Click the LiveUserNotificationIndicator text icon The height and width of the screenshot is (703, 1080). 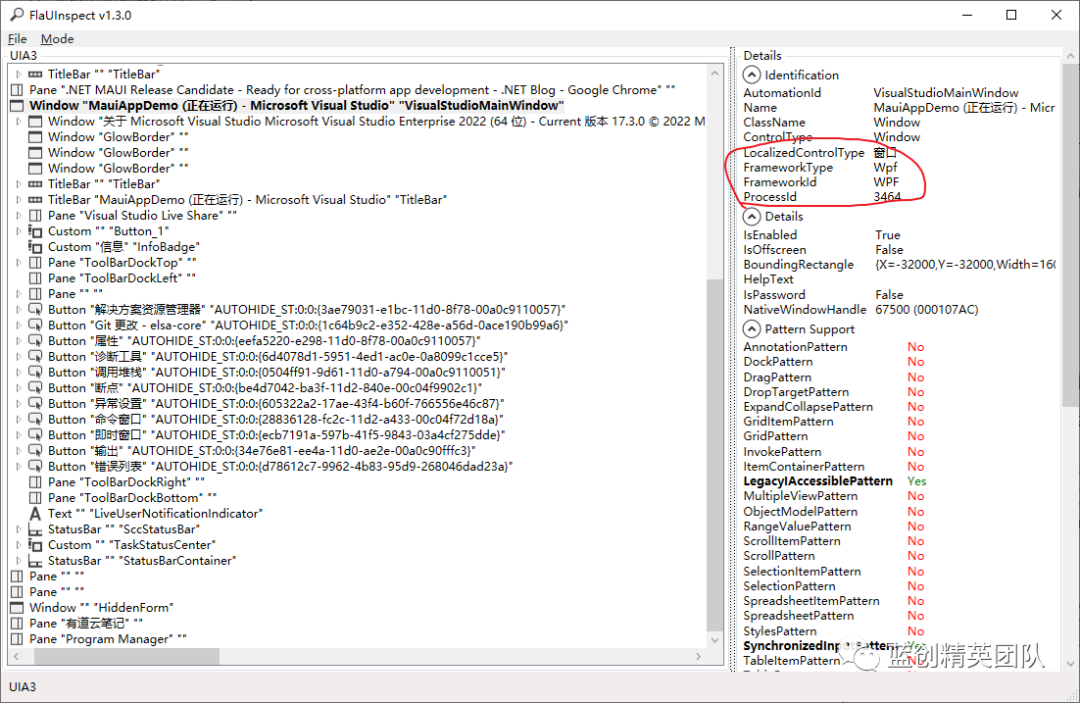click(x=35, y=514)
